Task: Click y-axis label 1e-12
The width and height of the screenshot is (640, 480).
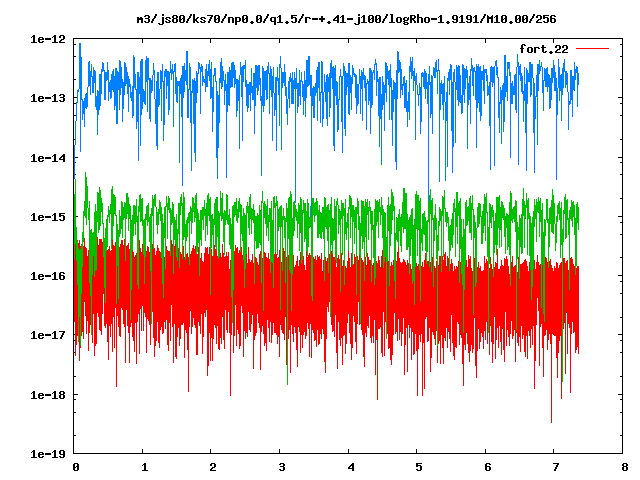Action: [x=48, y=39]
